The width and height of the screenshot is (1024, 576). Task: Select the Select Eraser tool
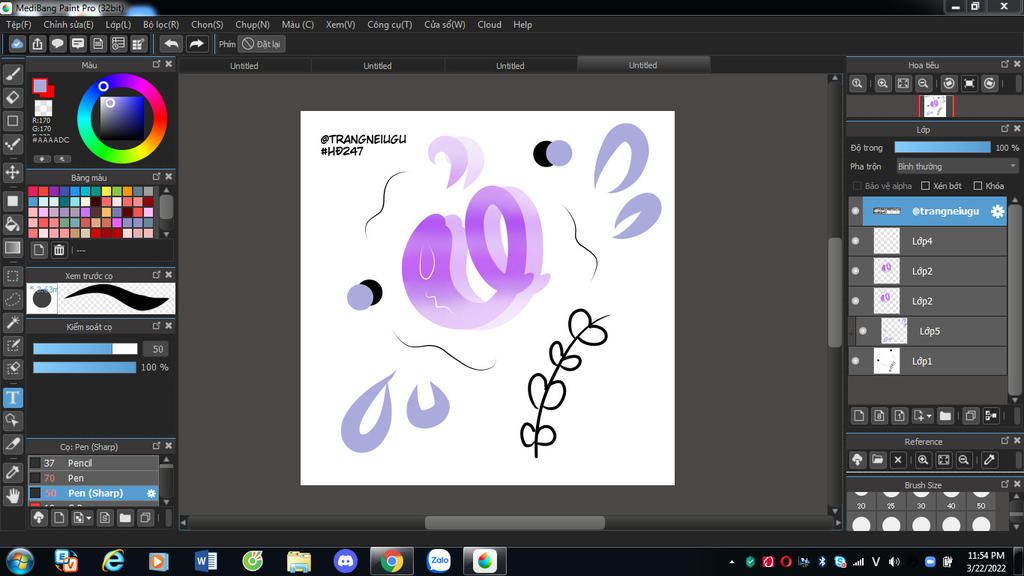[x=13, y=368]
